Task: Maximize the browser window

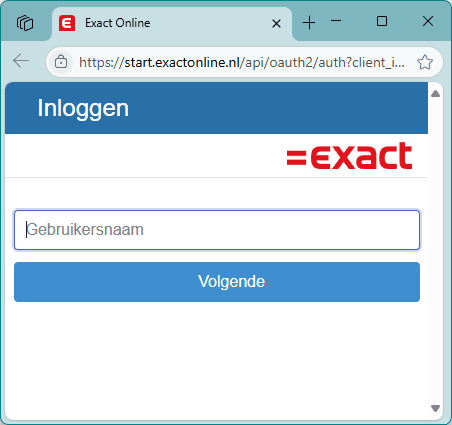Action: coord(382,21)
